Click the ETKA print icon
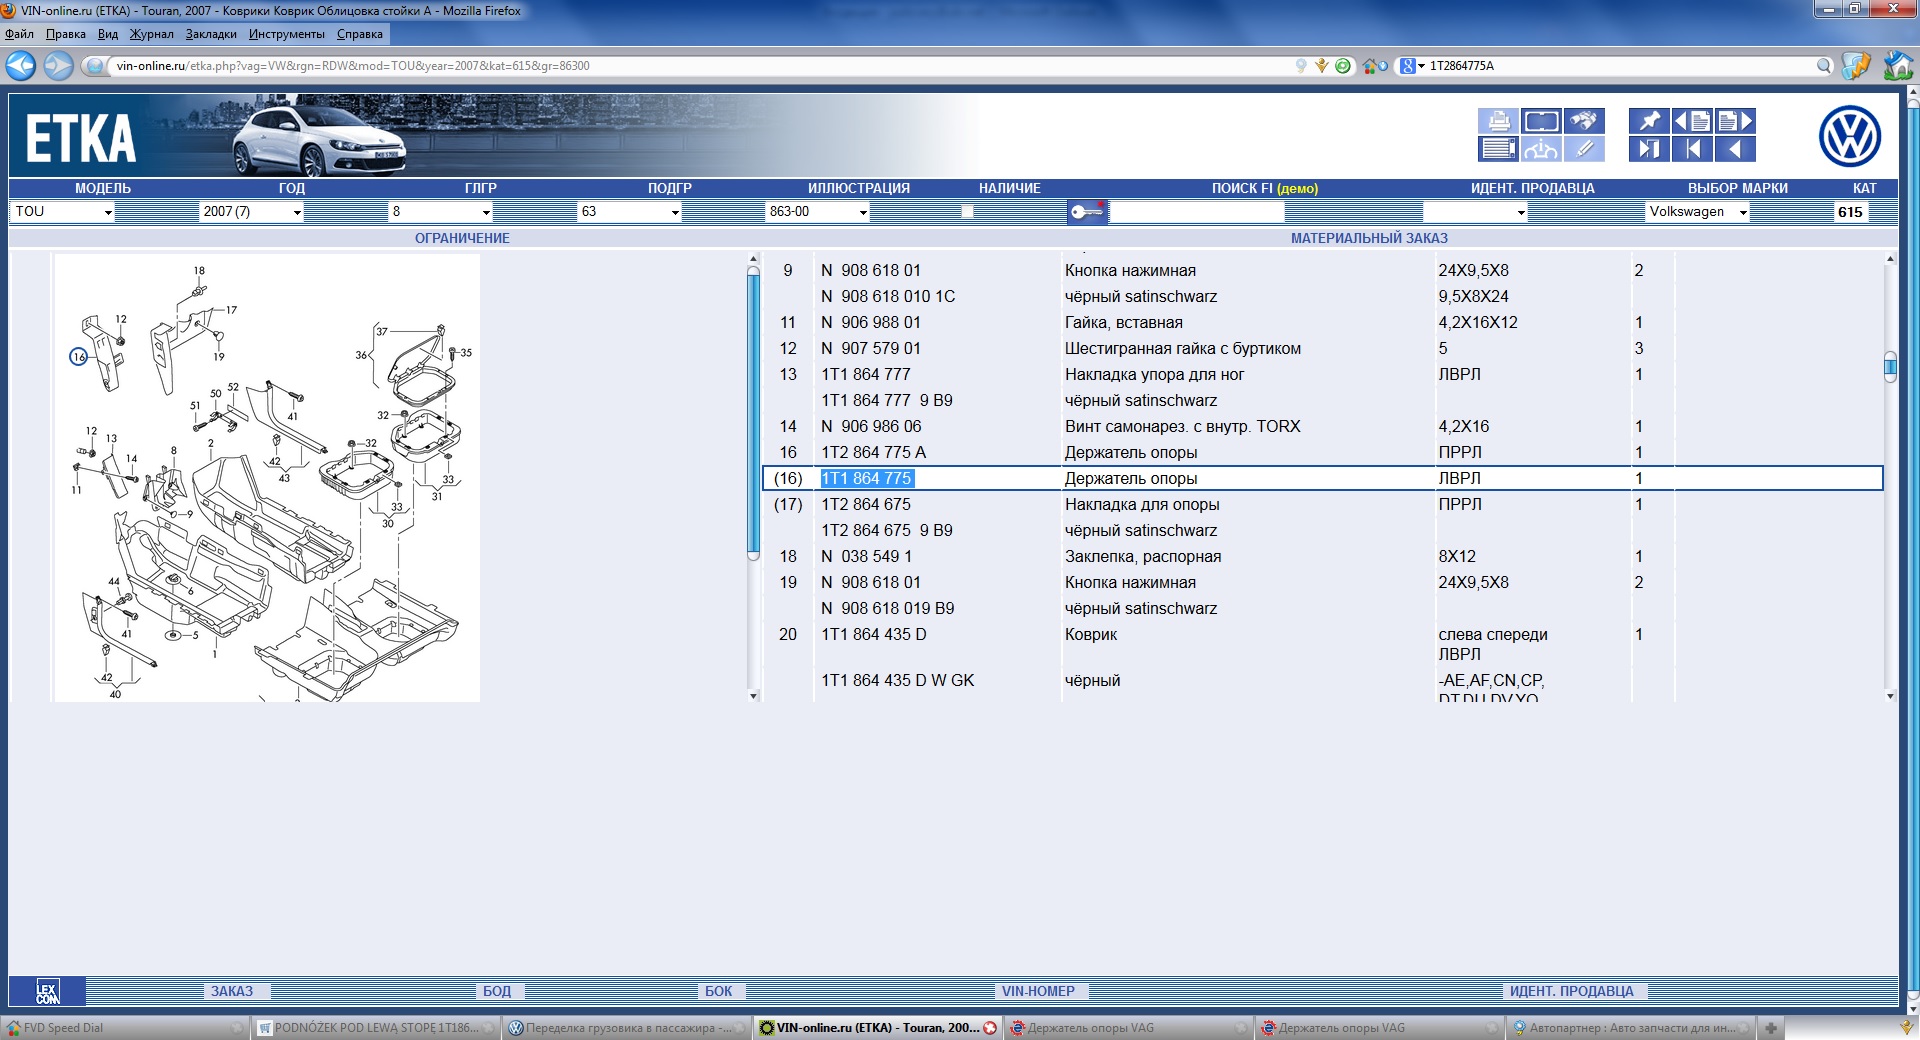1920x1040 pixels. coord(1498,121)
